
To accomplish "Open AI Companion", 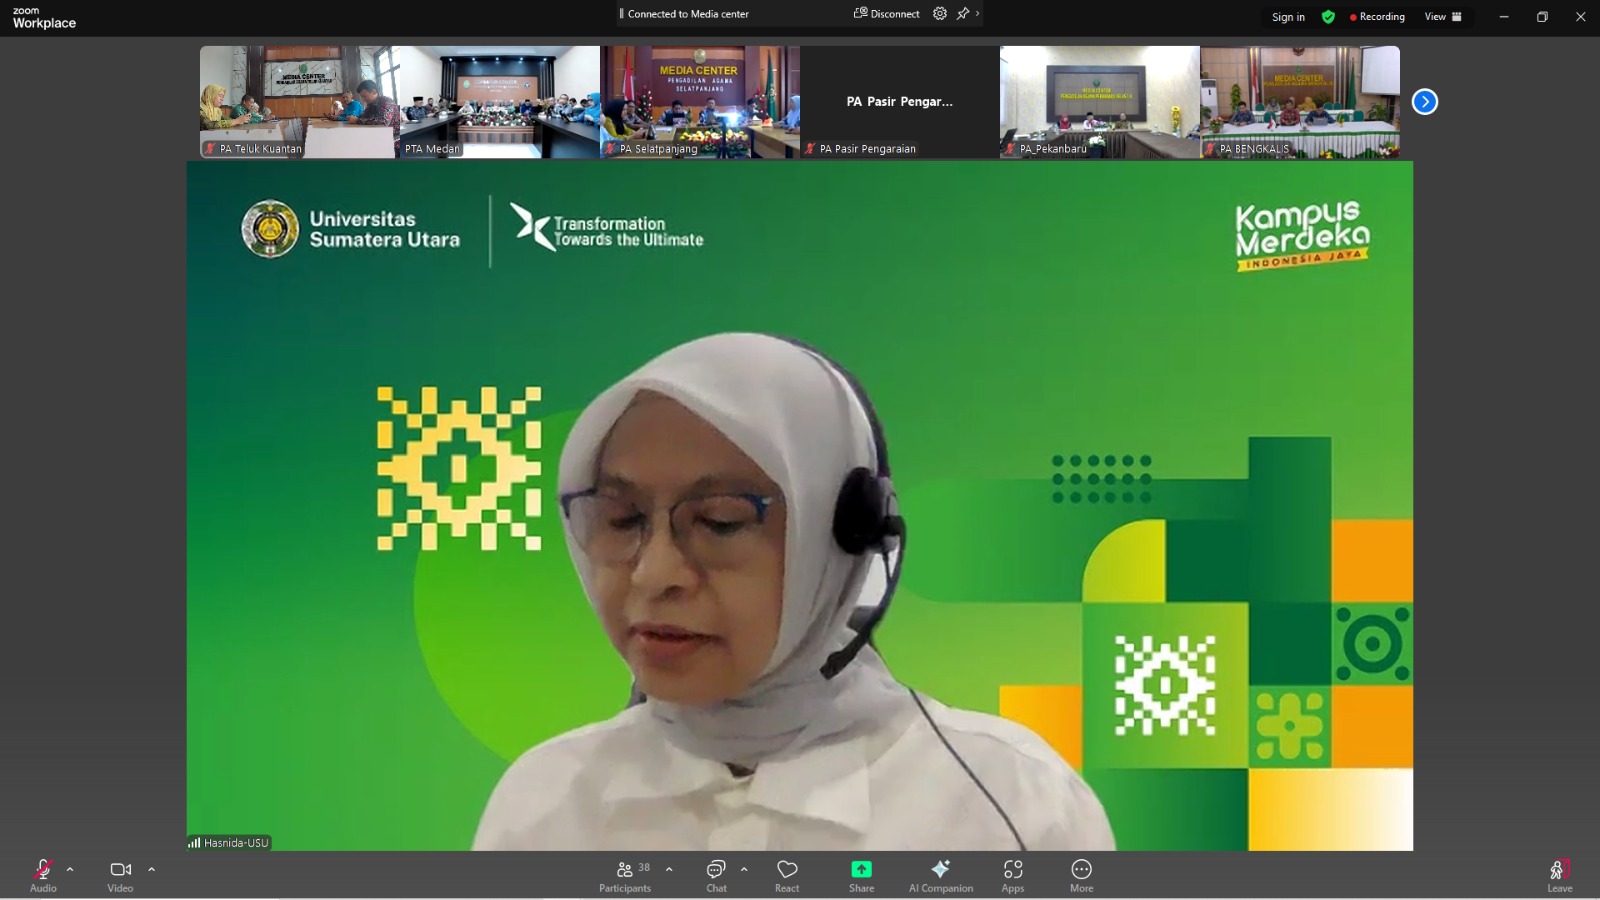I will [940, 875].
